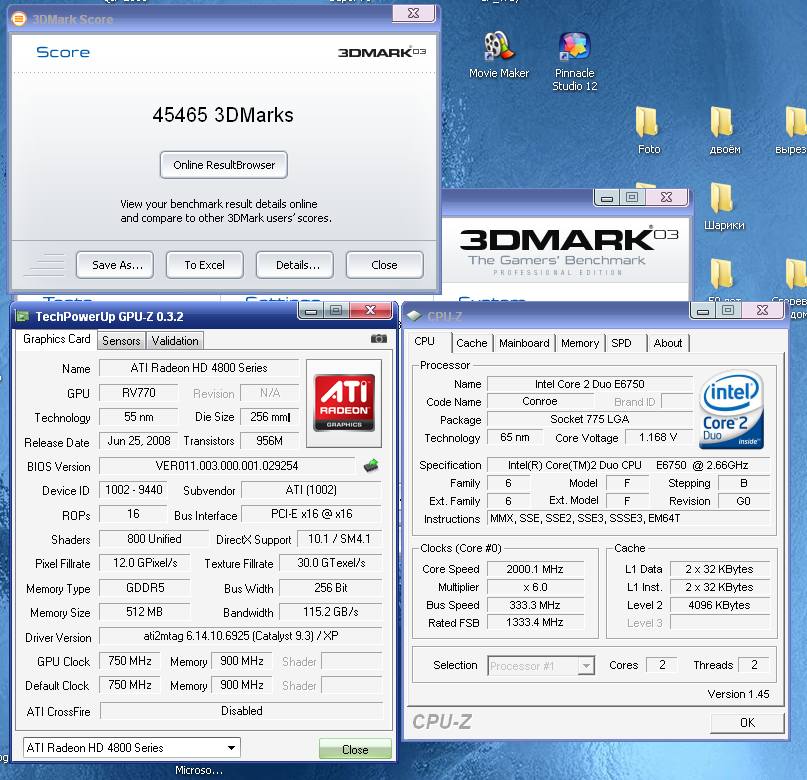Click the 3DMark Score title bar icon
This screenshot has height=780, width=807.
tap(19, 20)
